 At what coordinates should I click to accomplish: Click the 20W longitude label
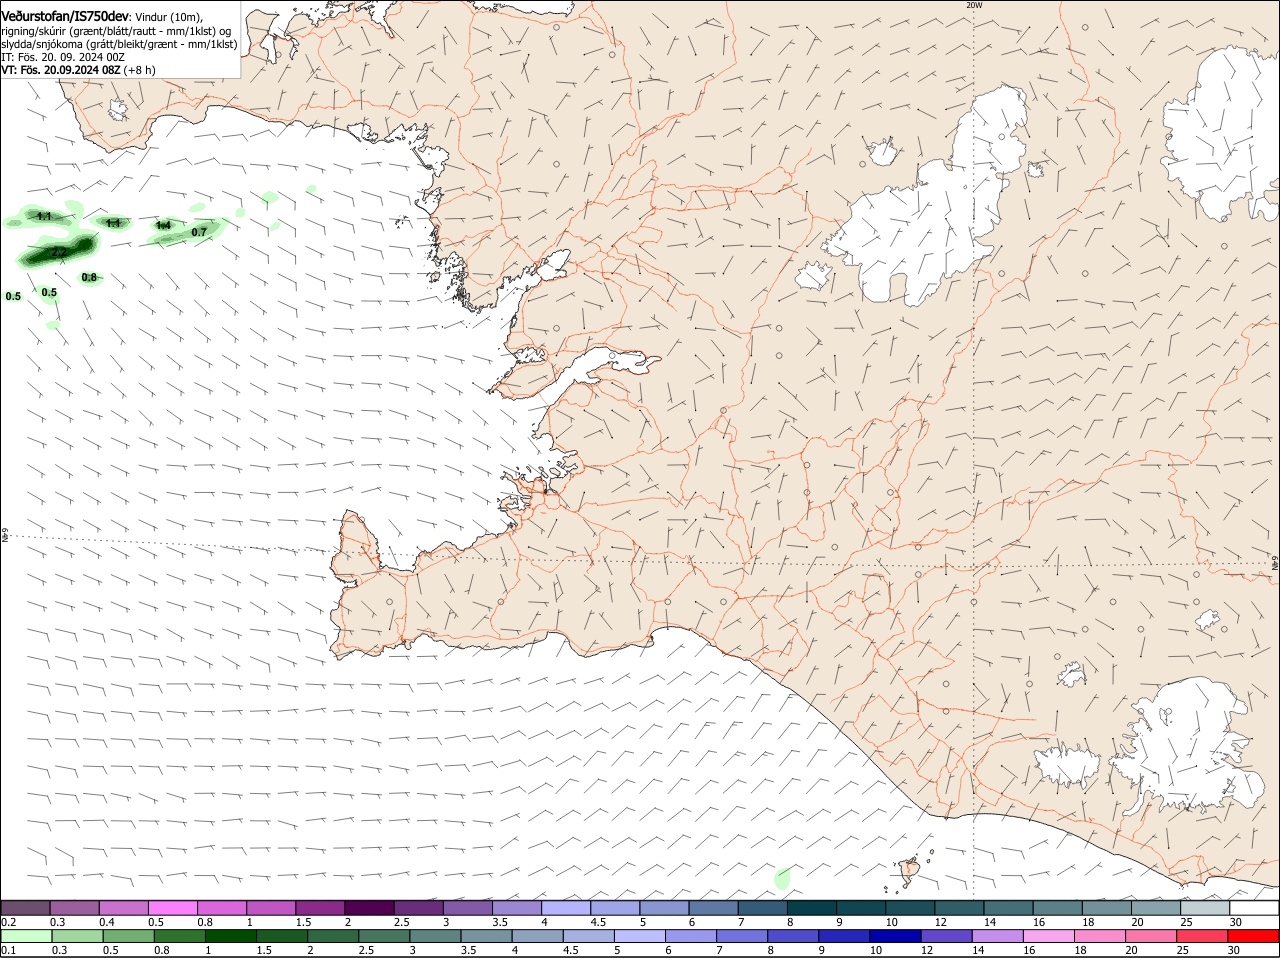click(974, 5)
